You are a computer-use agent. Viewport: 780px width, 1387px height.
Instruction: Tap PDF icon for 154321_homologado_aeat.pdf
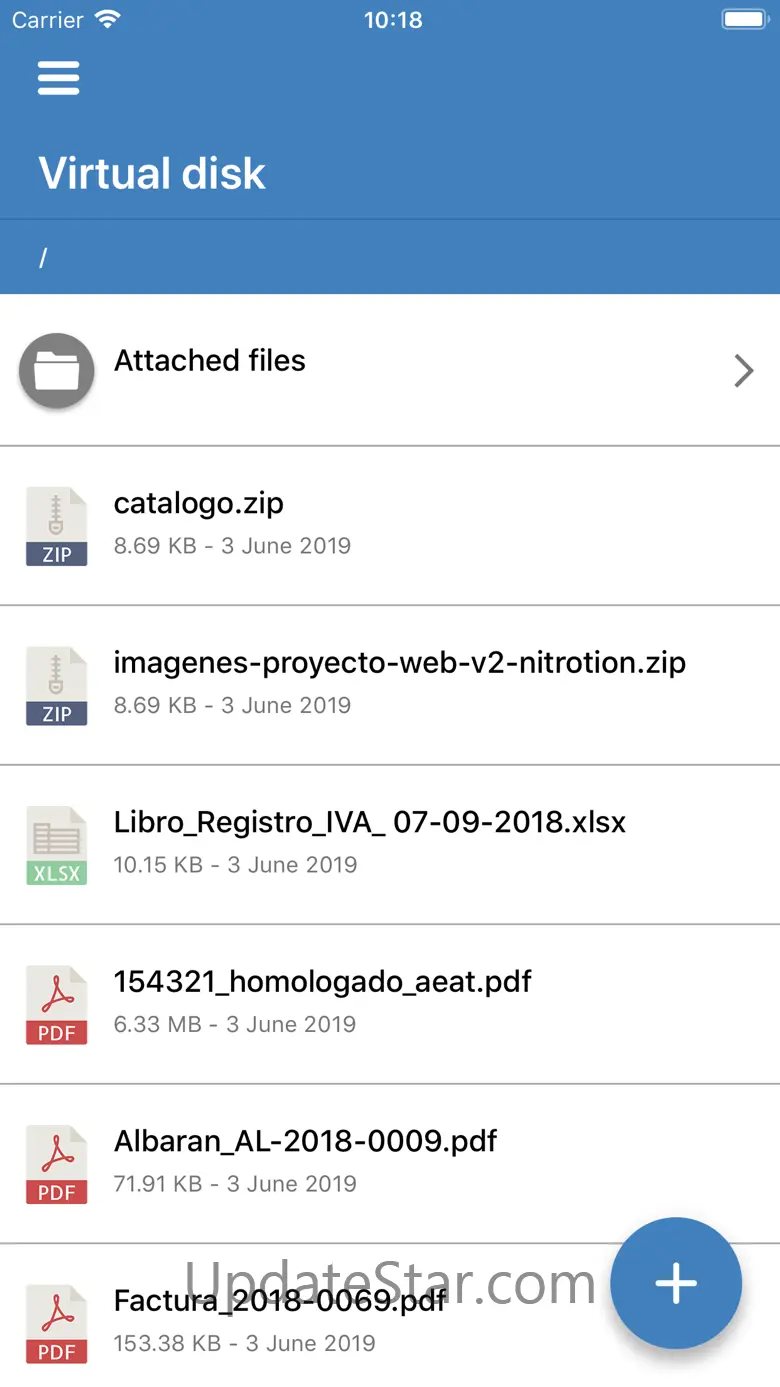[x=57, y=1005]
